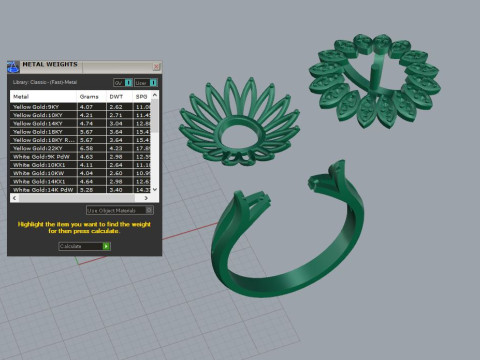Enable Use Object Materials option

pyautogui.click(x=120, y=210)
